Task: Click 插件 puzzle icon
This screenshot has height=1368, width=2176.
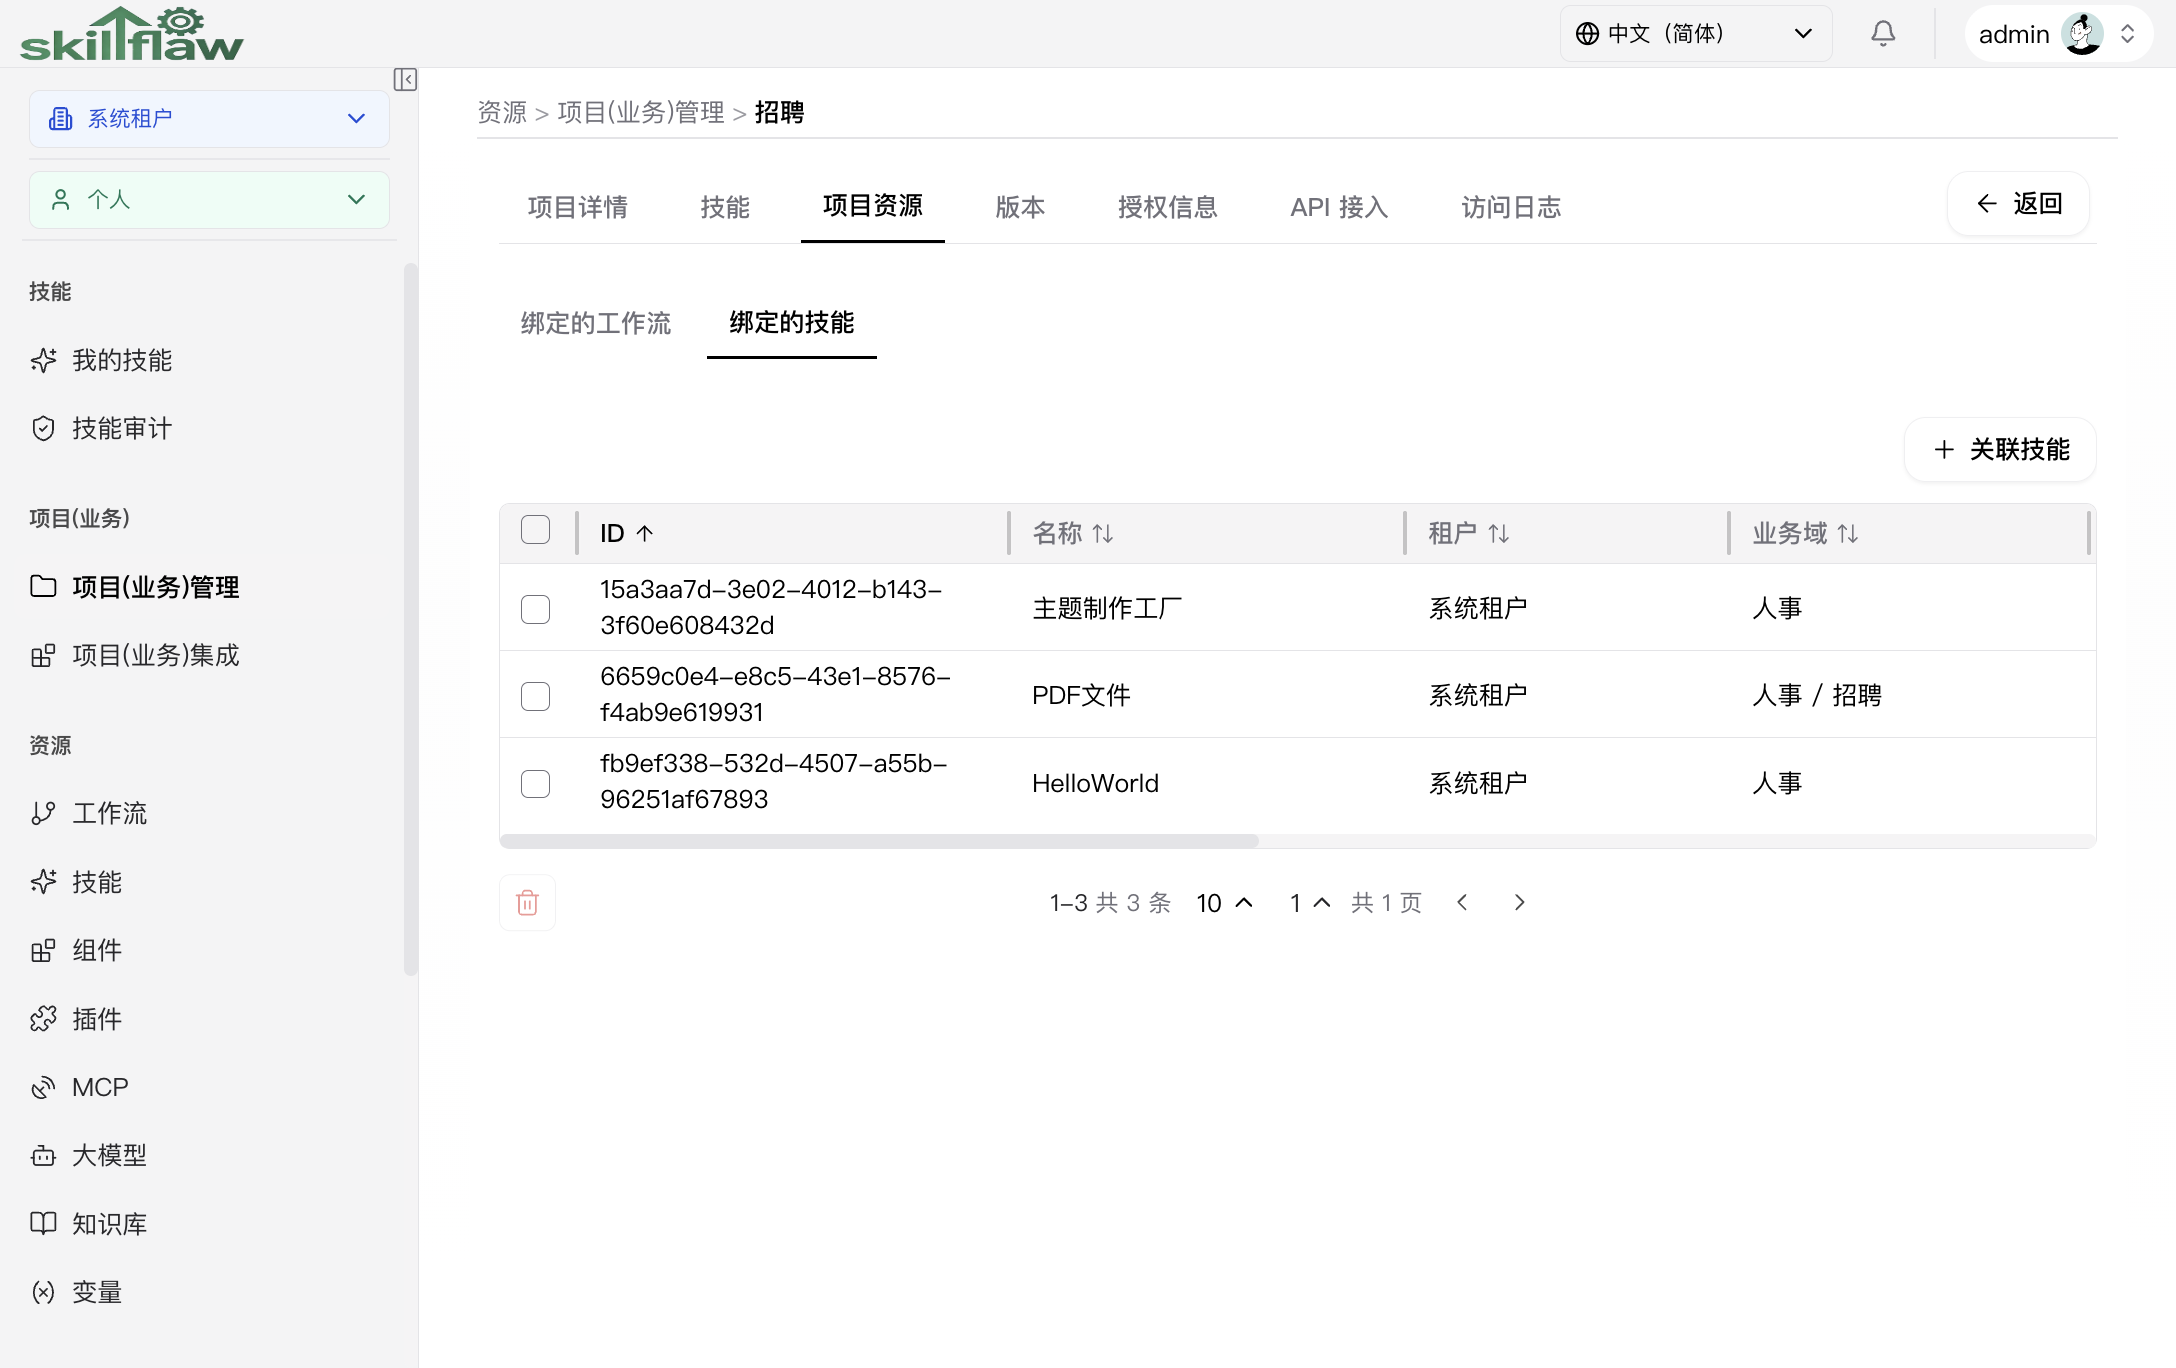Action: click(x=43, y=1018)
